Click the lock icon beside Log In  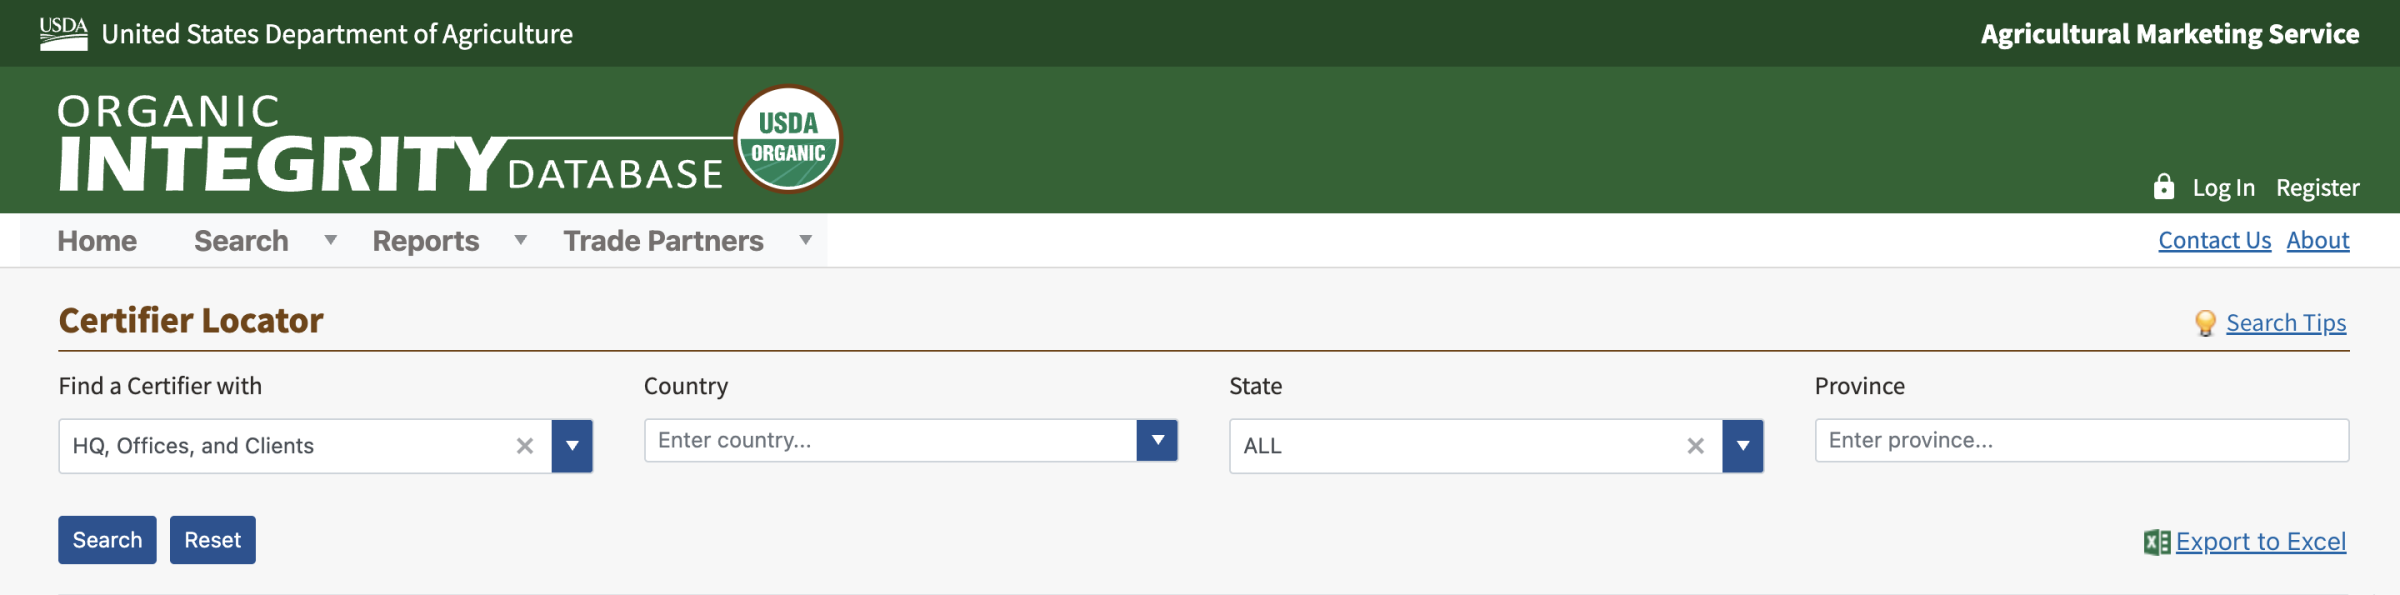coord(2163,187)
